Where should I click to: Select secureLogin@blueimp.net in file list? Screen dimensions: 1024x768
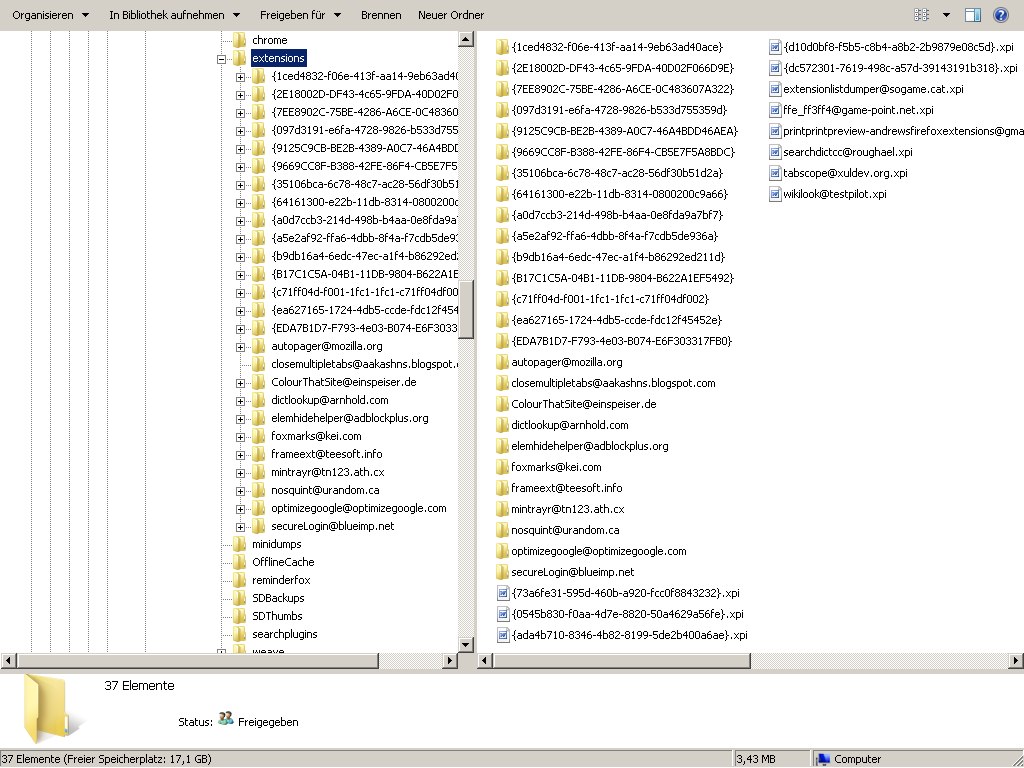pos(573,572)
